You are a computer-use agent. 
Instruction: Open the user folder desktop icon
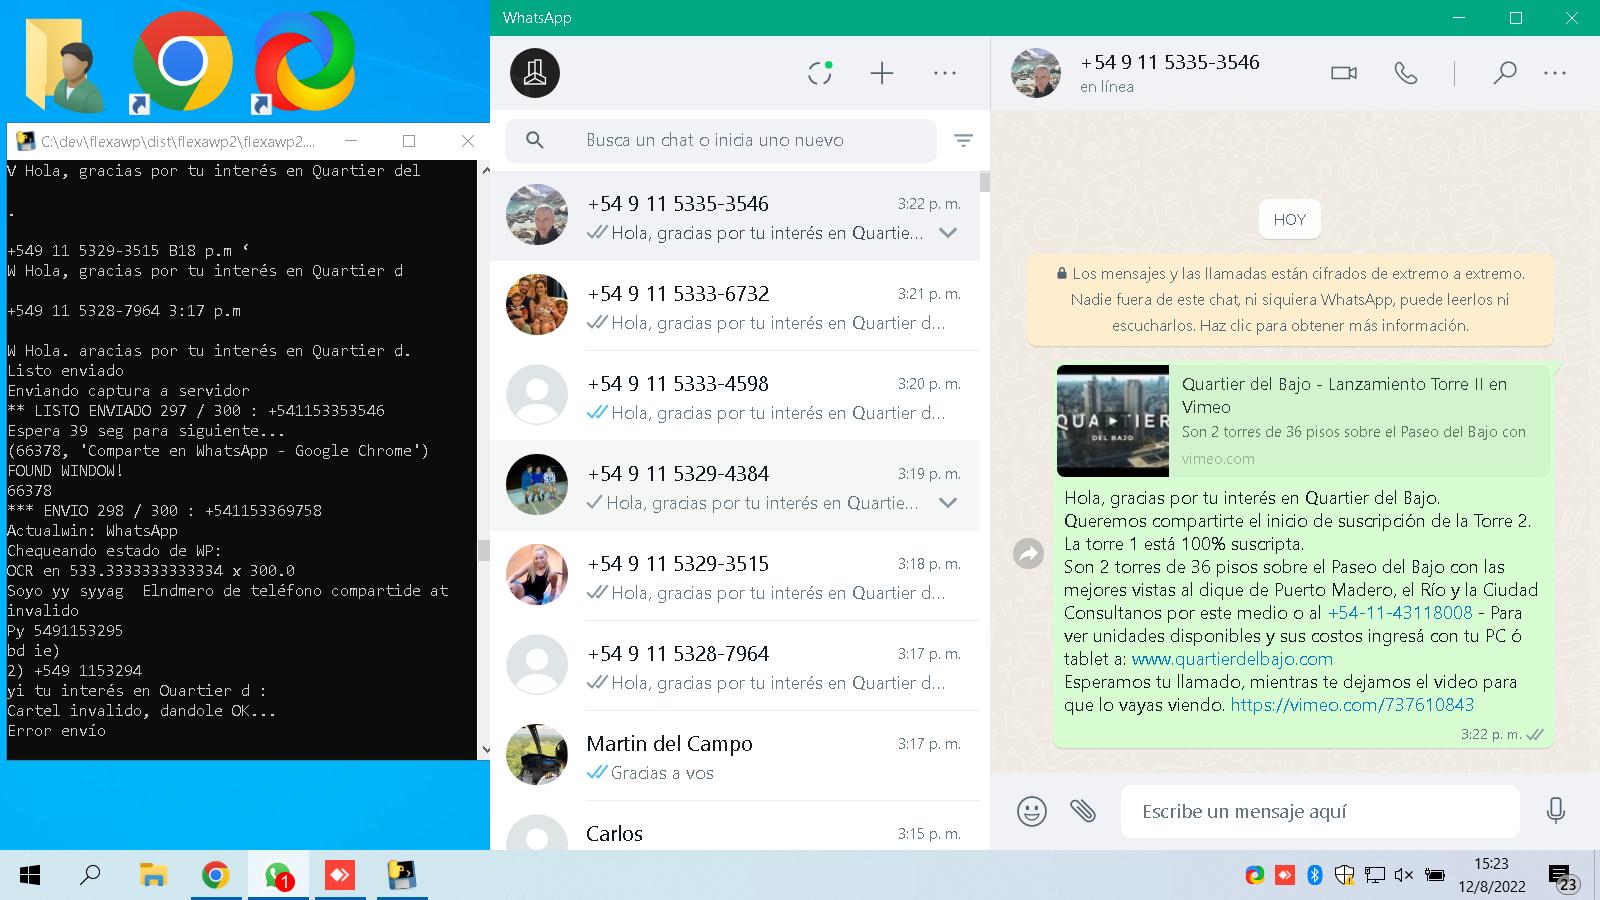click(x=63, y=63)
